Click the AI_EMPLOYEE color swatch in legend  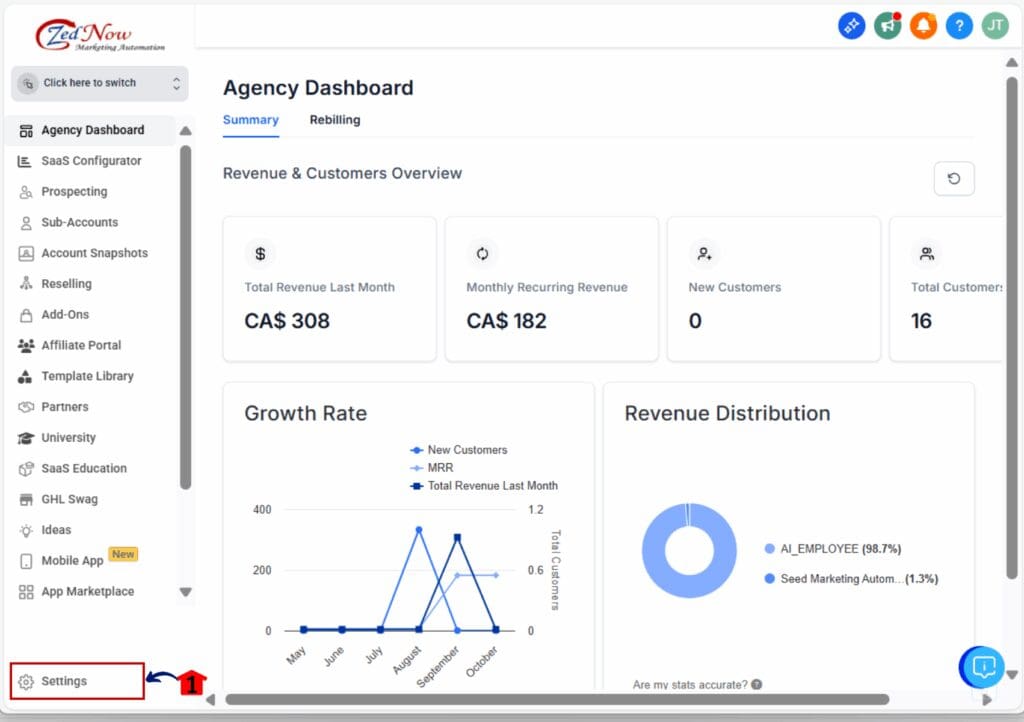[769, 549]
